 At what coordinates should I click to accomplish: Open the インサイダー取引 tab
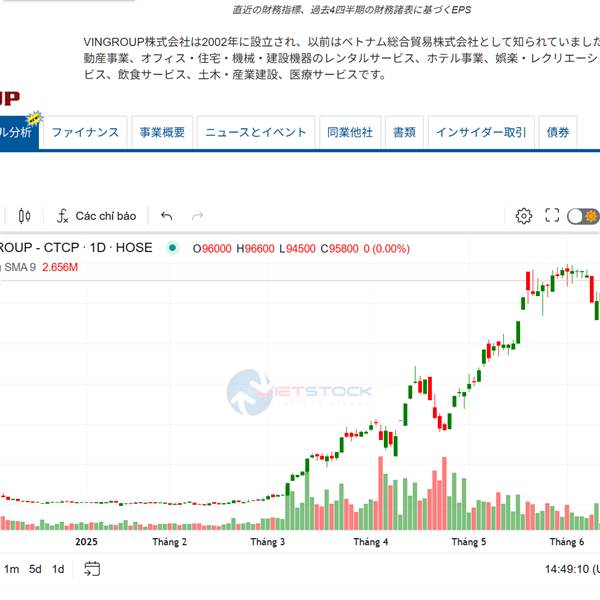tap(481, 132)
